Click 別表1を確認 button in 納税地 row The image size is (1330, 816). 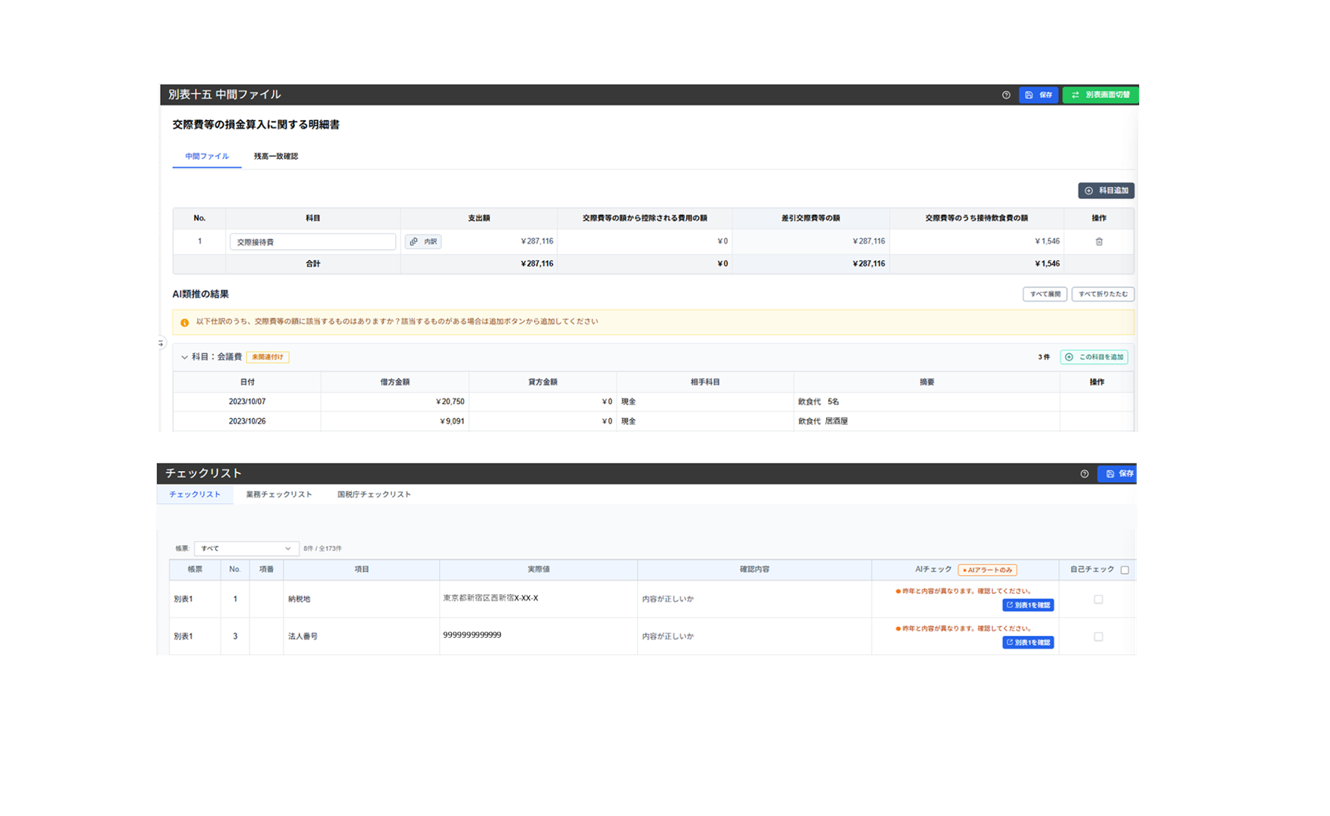[1028, 606]
